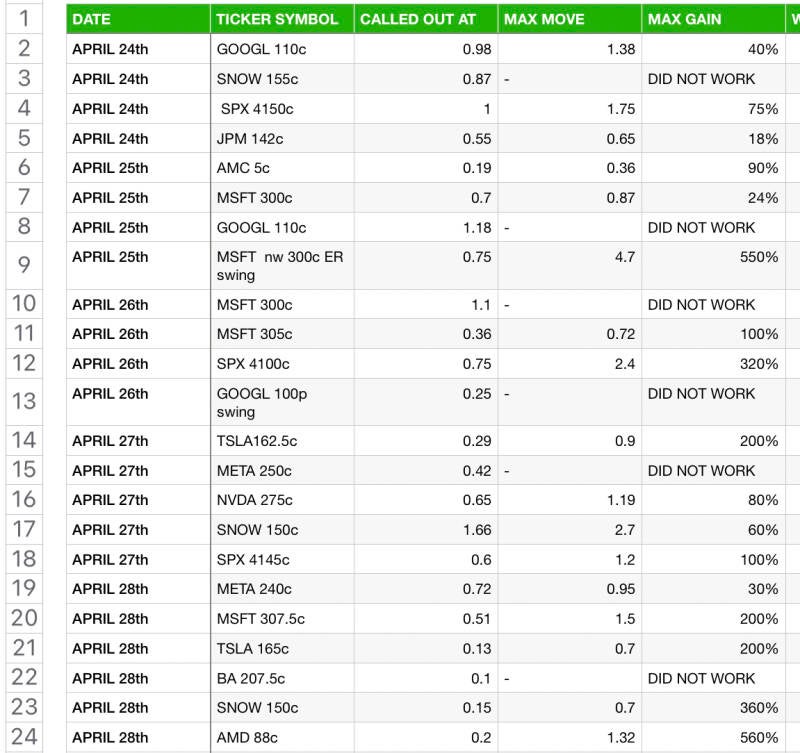Viewport: 800px width, 753px height.
Task: Select the DATE column header cell
Action: (138, 19)
